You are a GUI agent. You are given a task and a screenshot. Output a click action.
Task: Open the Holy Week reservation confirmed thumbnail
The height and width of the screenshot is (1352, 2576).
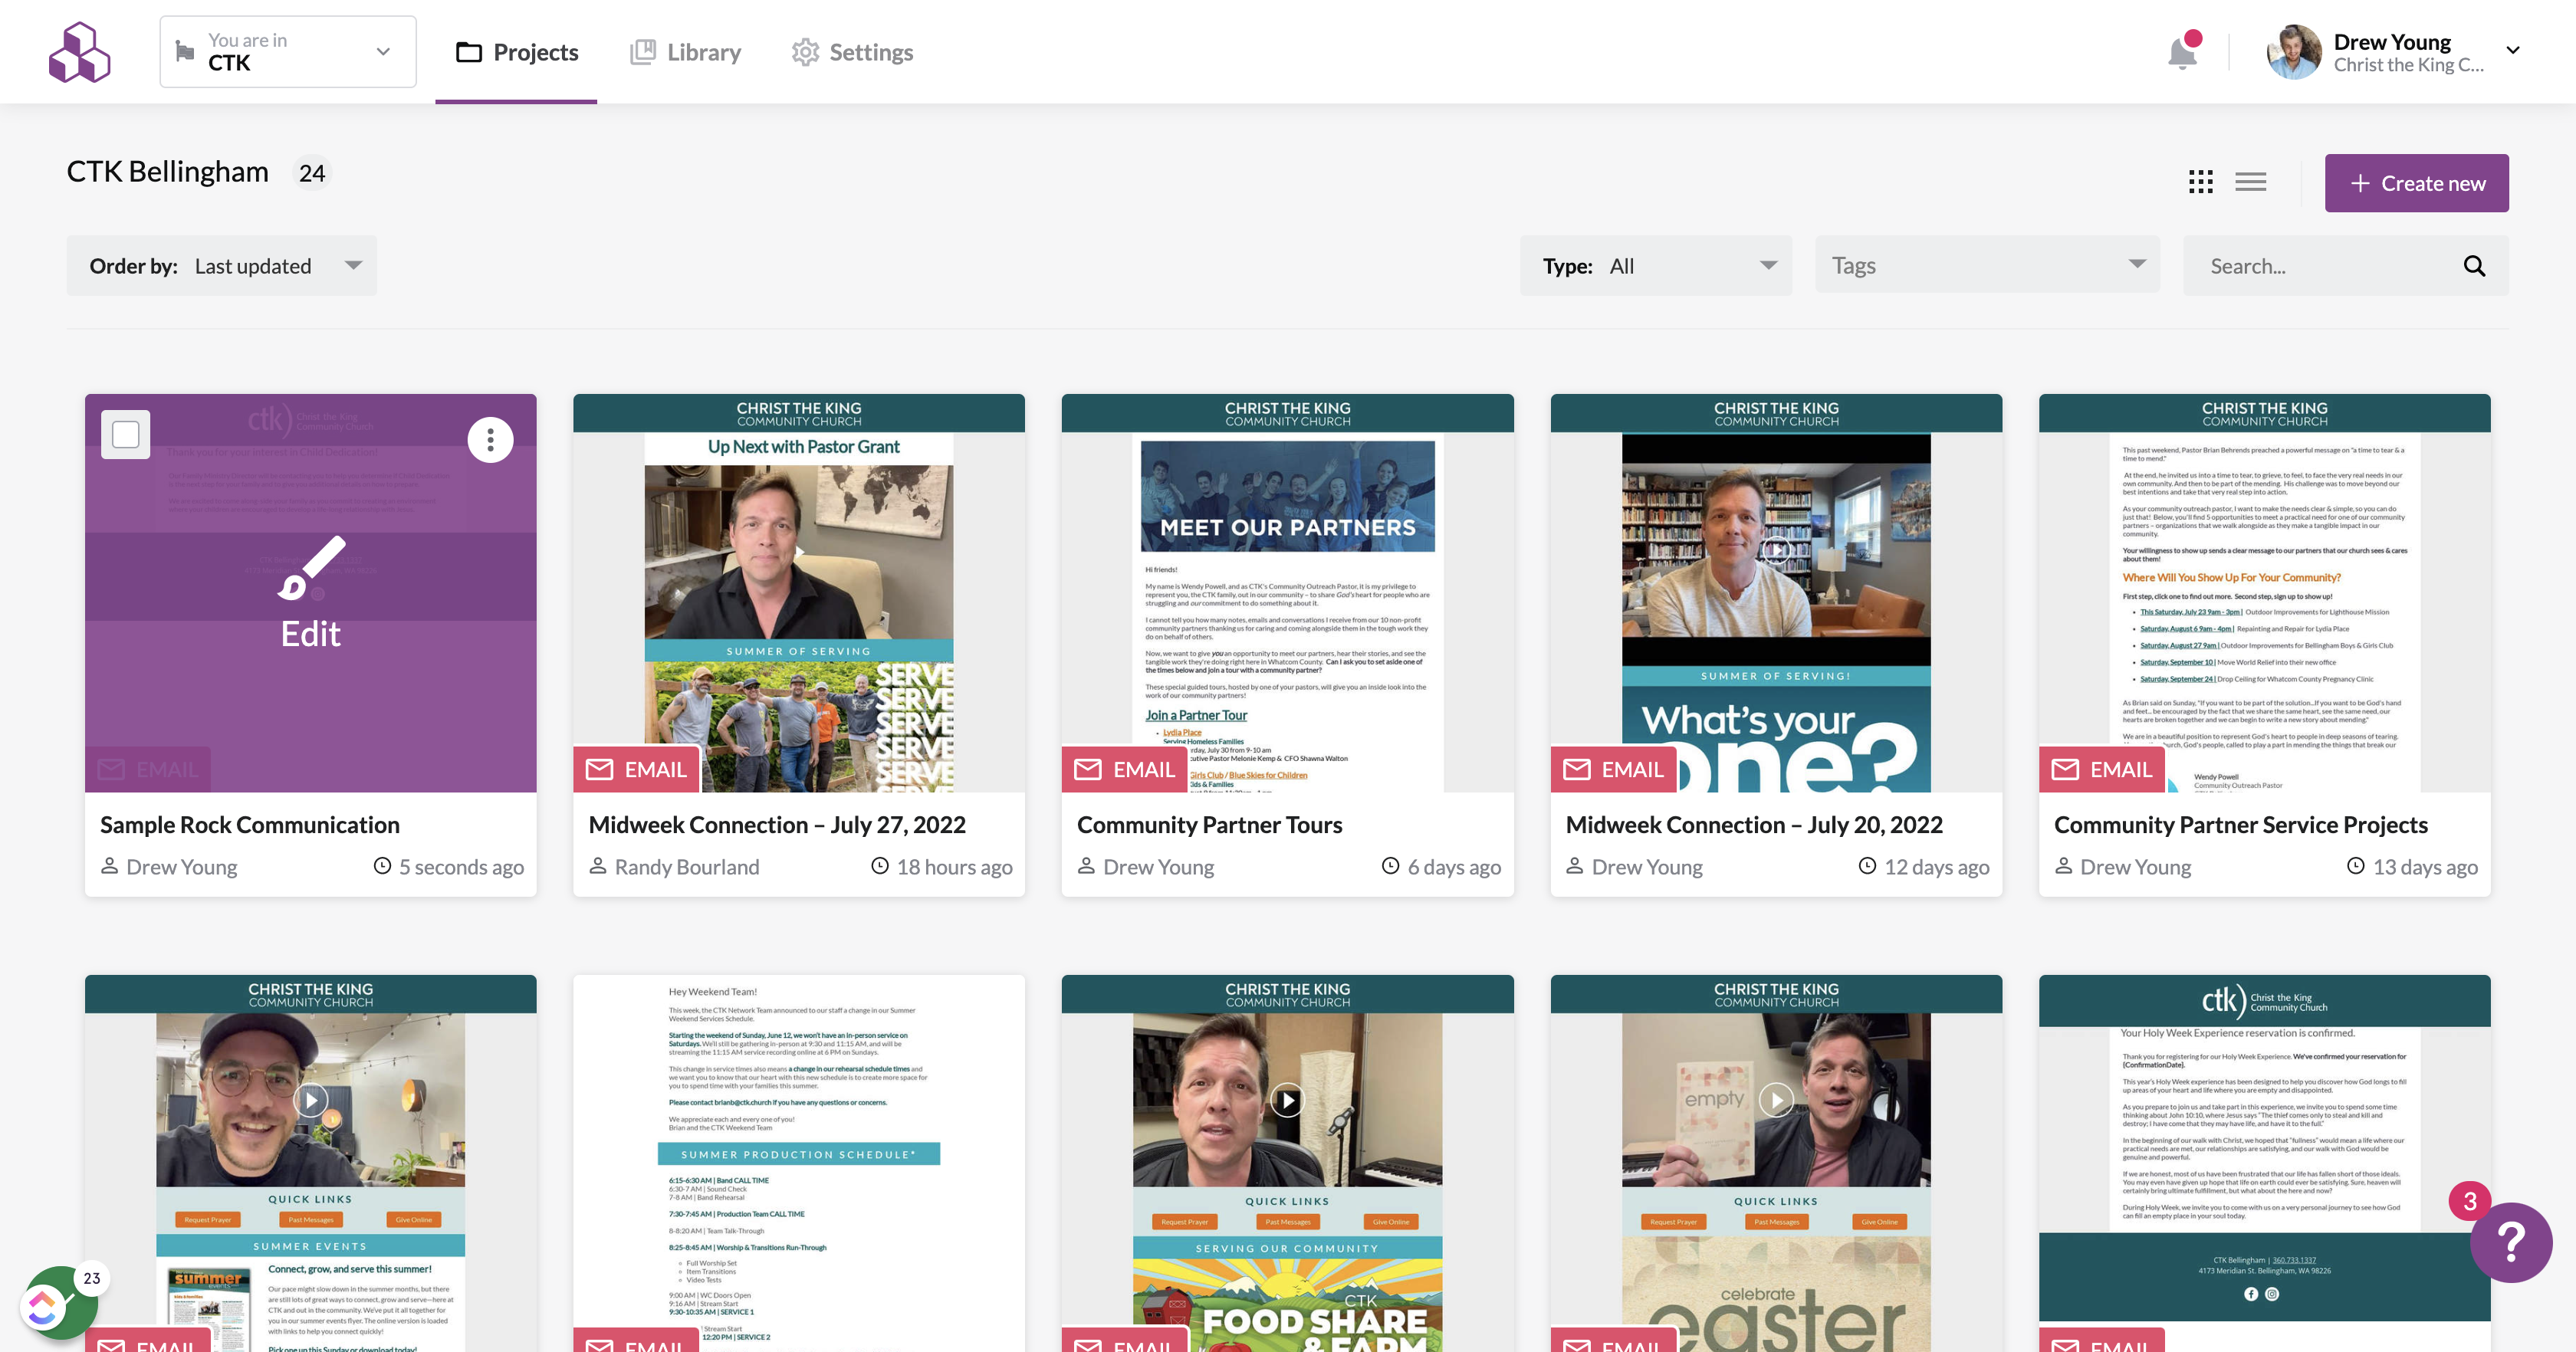[x=2264, y=1164]
